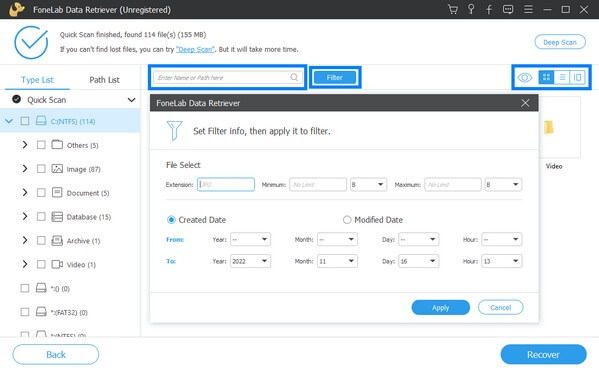Viewport: 599px width, 376px height.
Task: Click the Recover button
Action: 543,355
